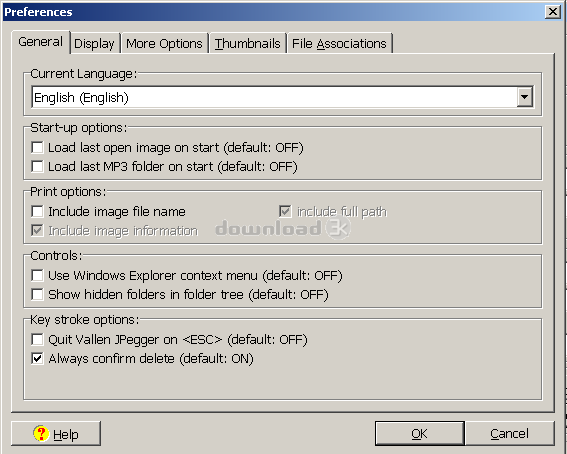This screenshot has width=567, height=454.
Task: Enable Use Windows Explorer context menu
Action: click(37, 275)
